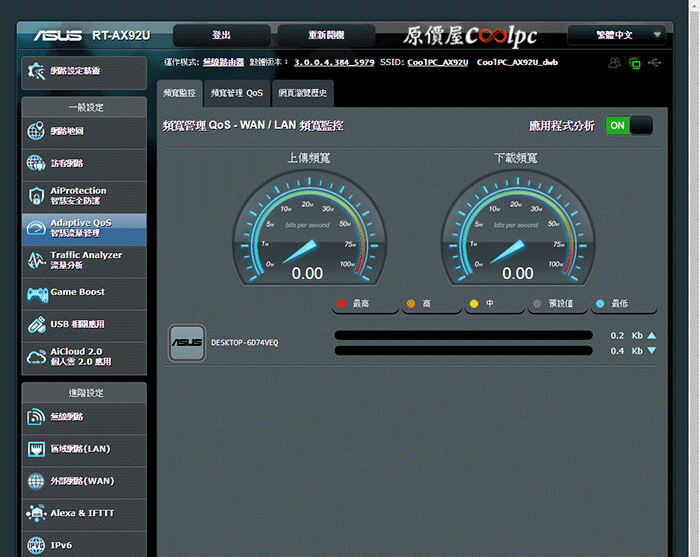Click the ASUS logo in header

[x=58, y=35]
